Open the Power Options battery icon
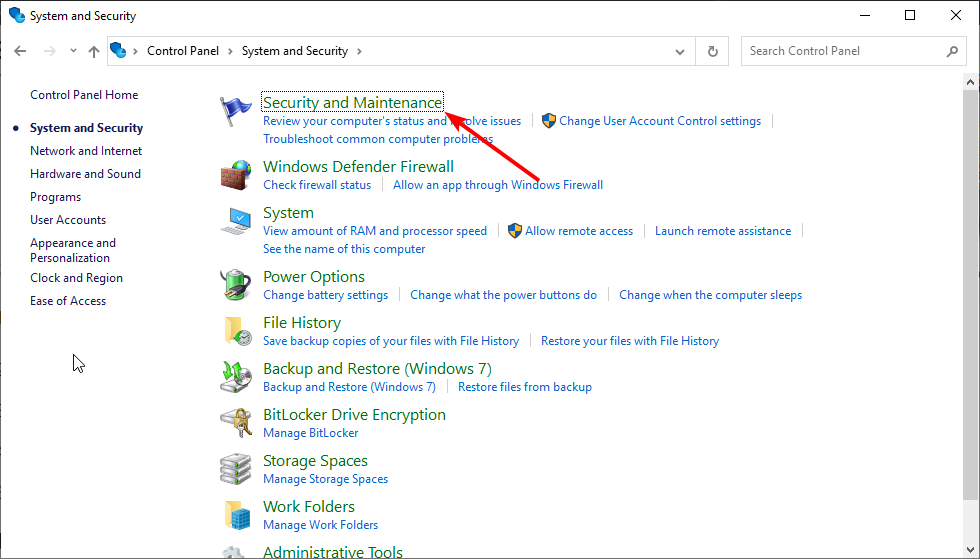 tap(236, 285)
